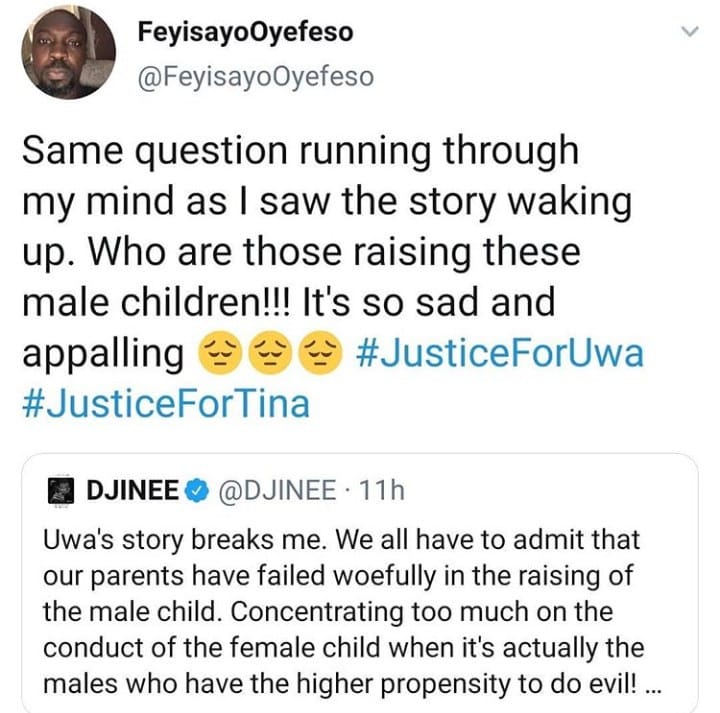Expand the tweet options chevron menu
Viewport: 720px width, 713px height.
coord(687,34)
